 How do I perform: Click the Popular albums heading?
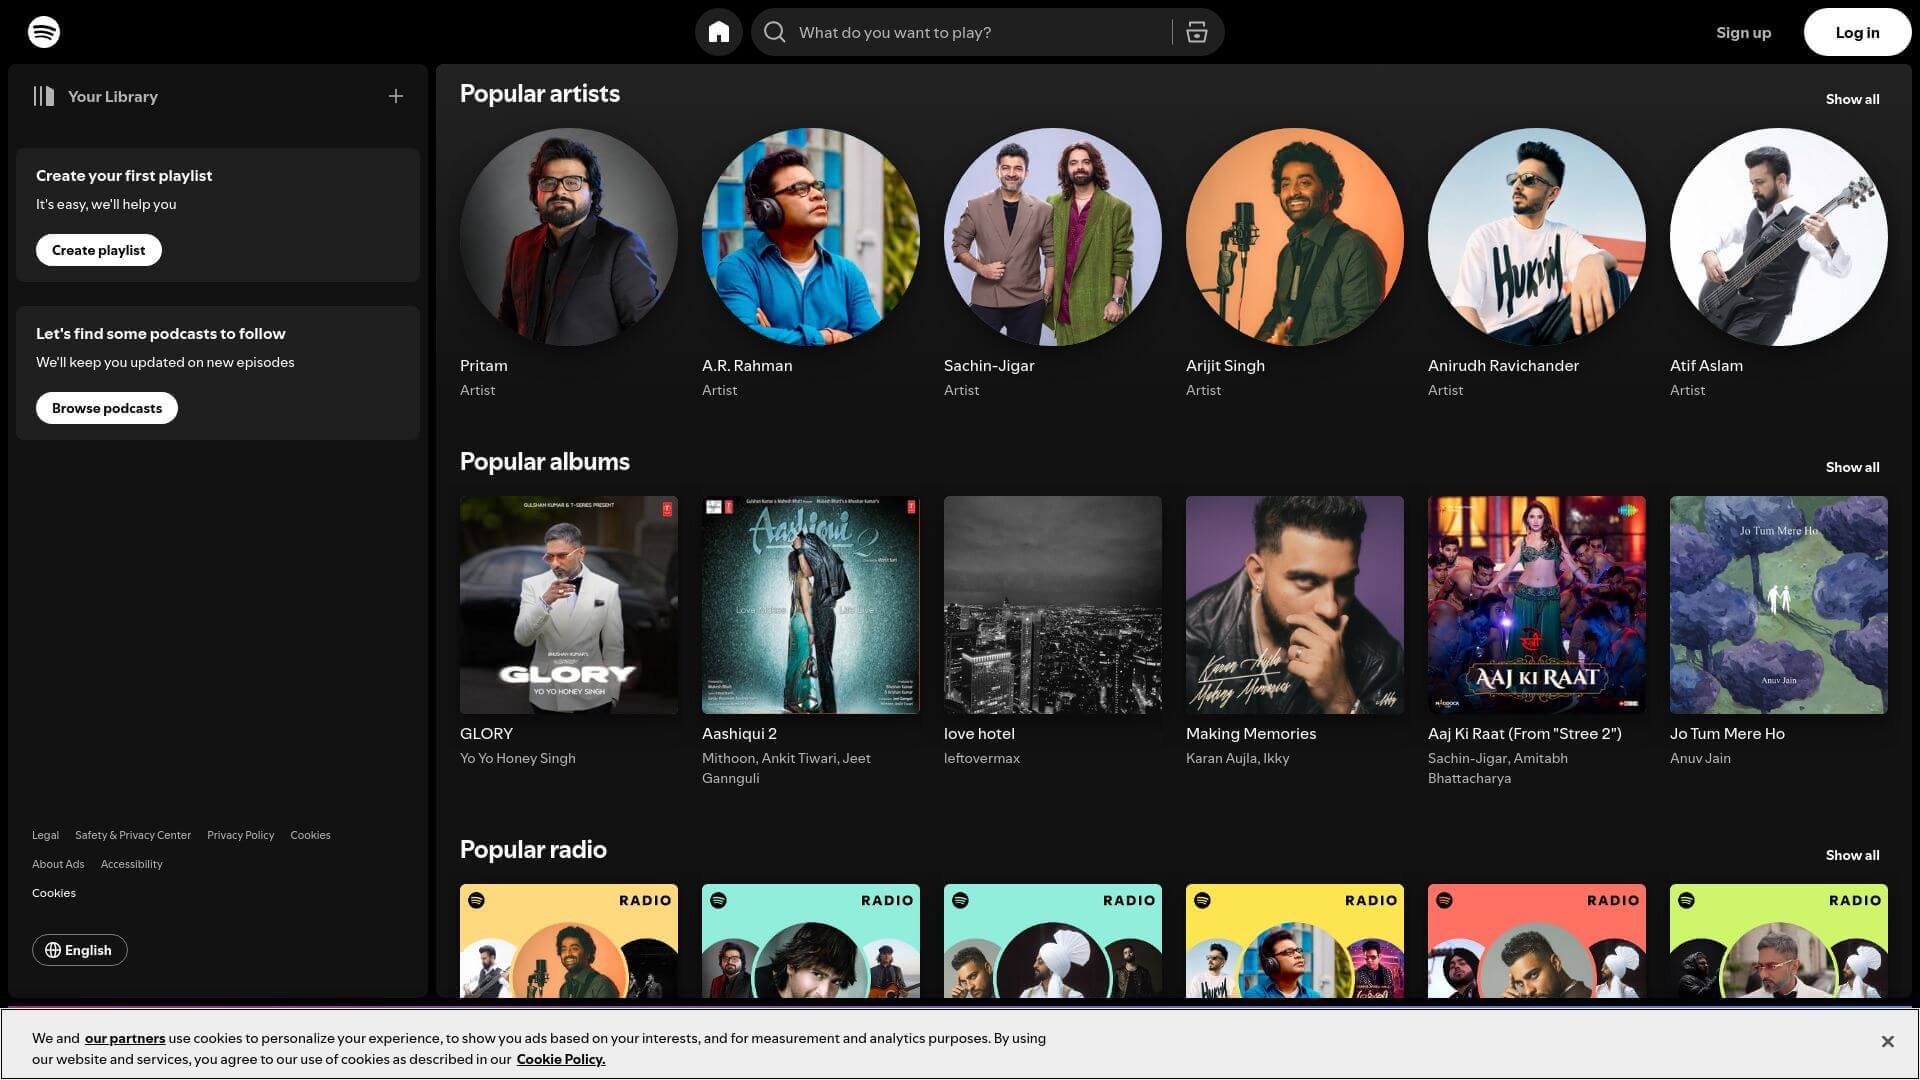tap(545, 462)
